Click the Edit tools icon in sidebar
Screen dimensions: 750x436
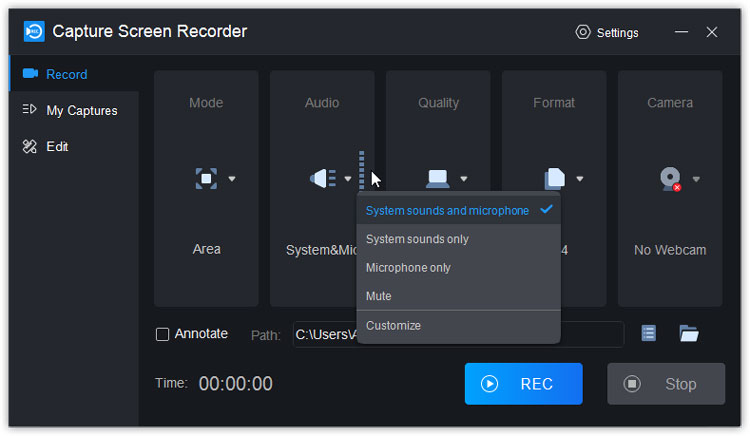point(30,146)
